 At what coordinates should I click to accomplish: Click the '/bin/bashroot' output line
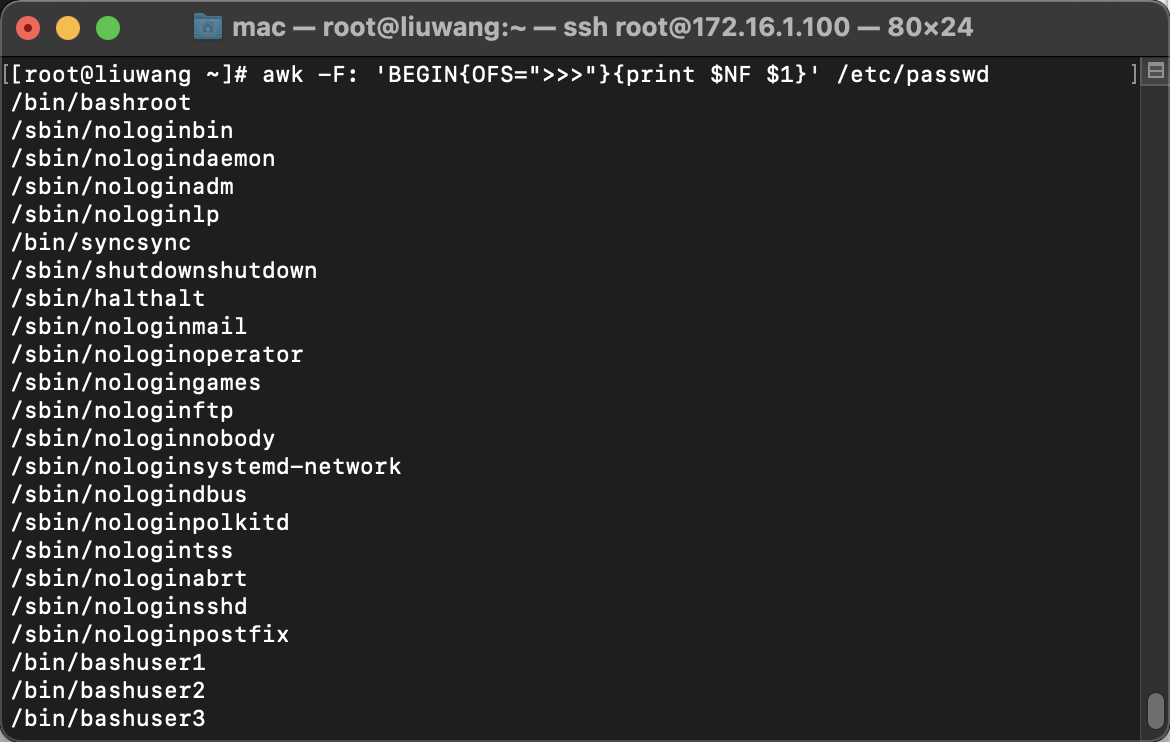(x=101, y=102)
